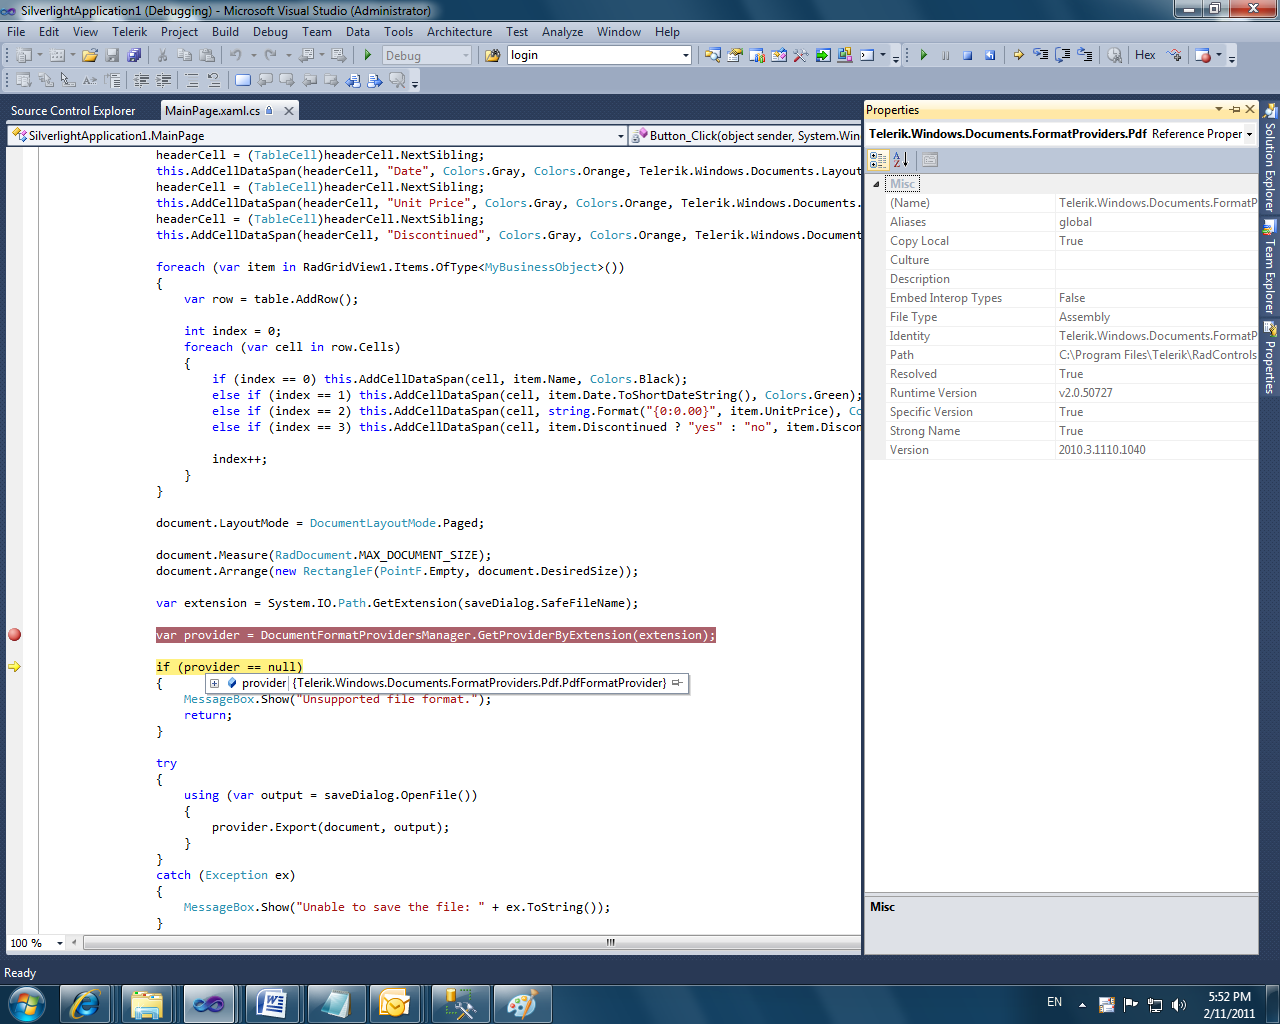Viewport: 1280px width, 1024px height.
Task: Toggle the red breakpoint in editor margin
Action: [x=14, y=635]
